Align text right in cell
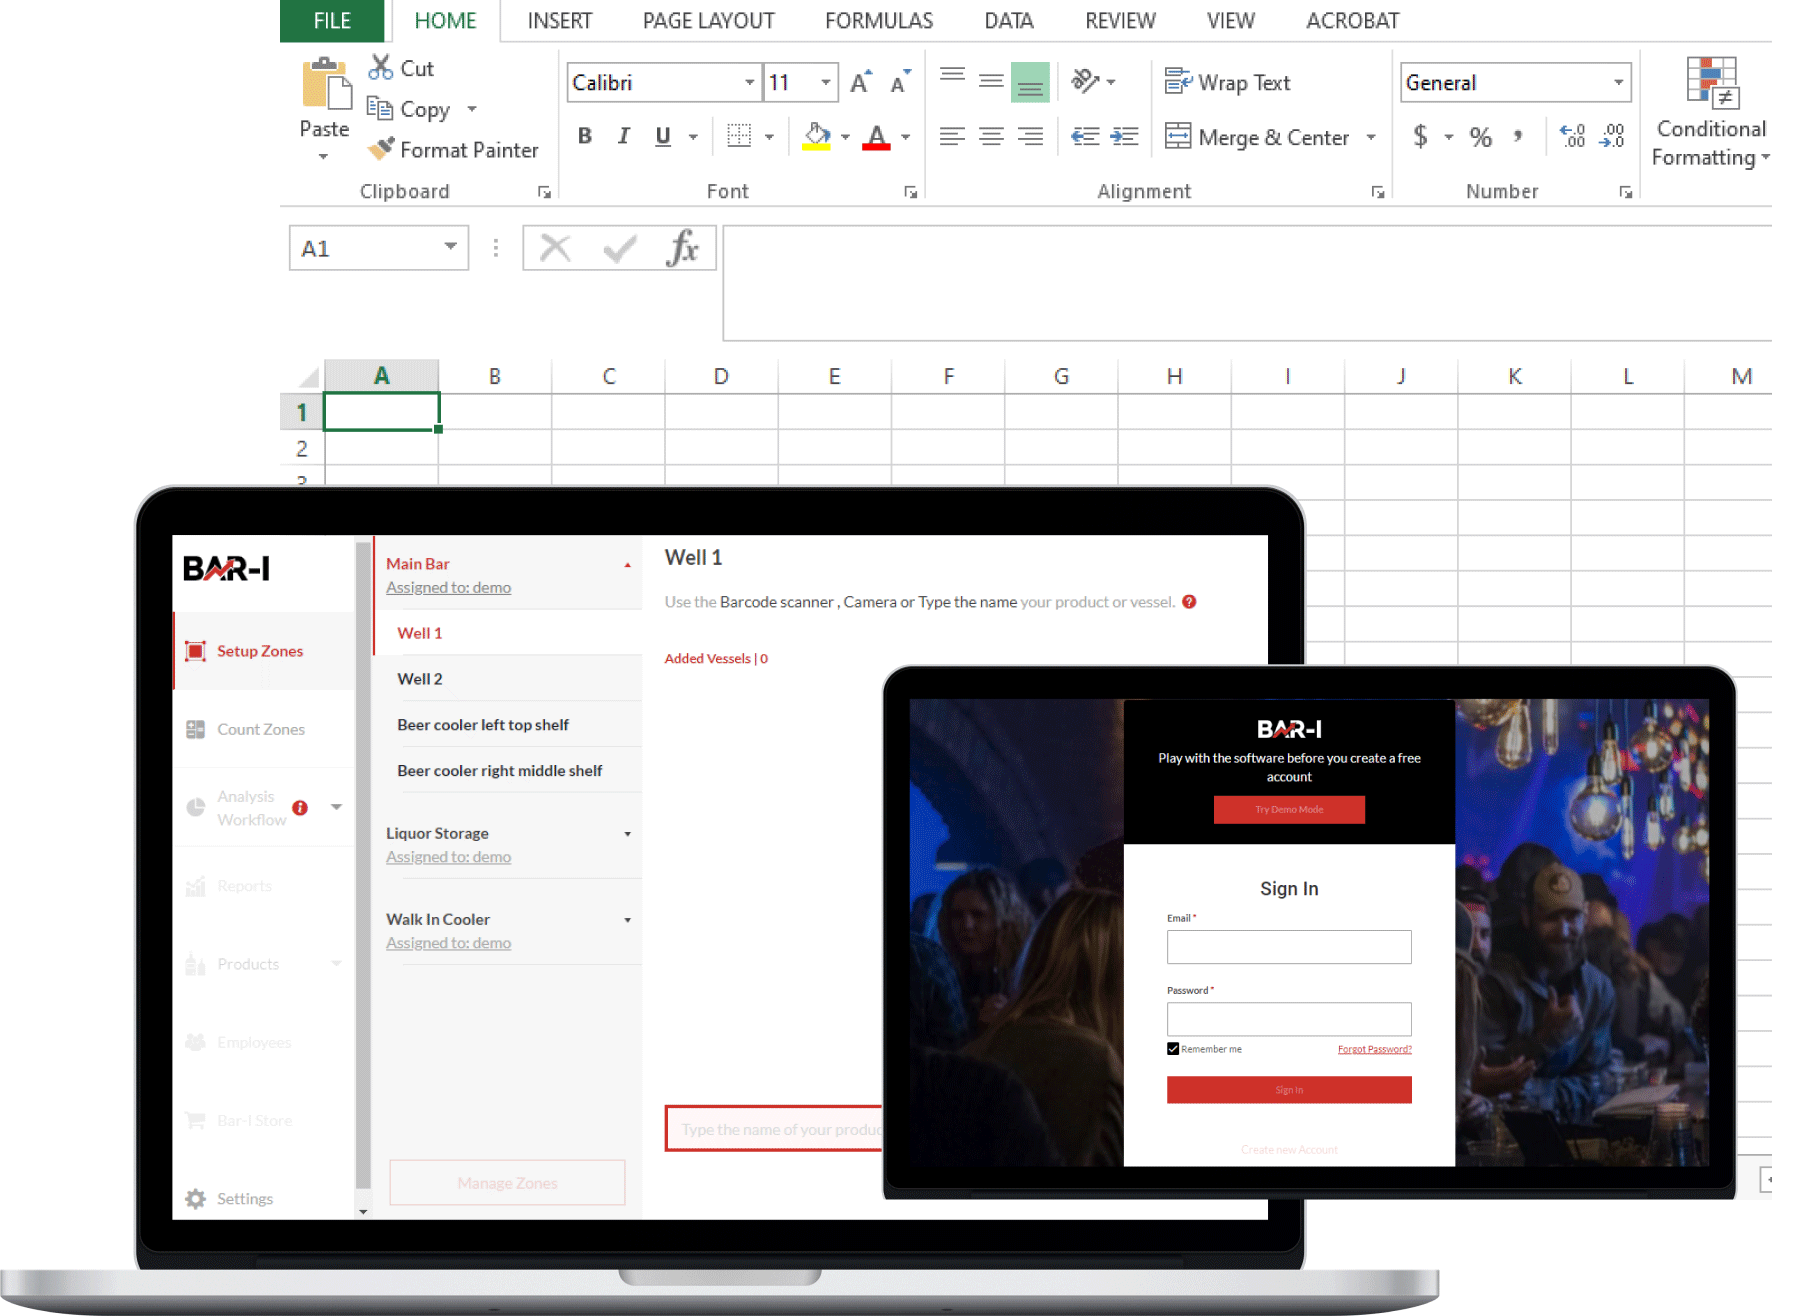The height and width of the screenshot is (1316, 1806). coord(1030,136)
